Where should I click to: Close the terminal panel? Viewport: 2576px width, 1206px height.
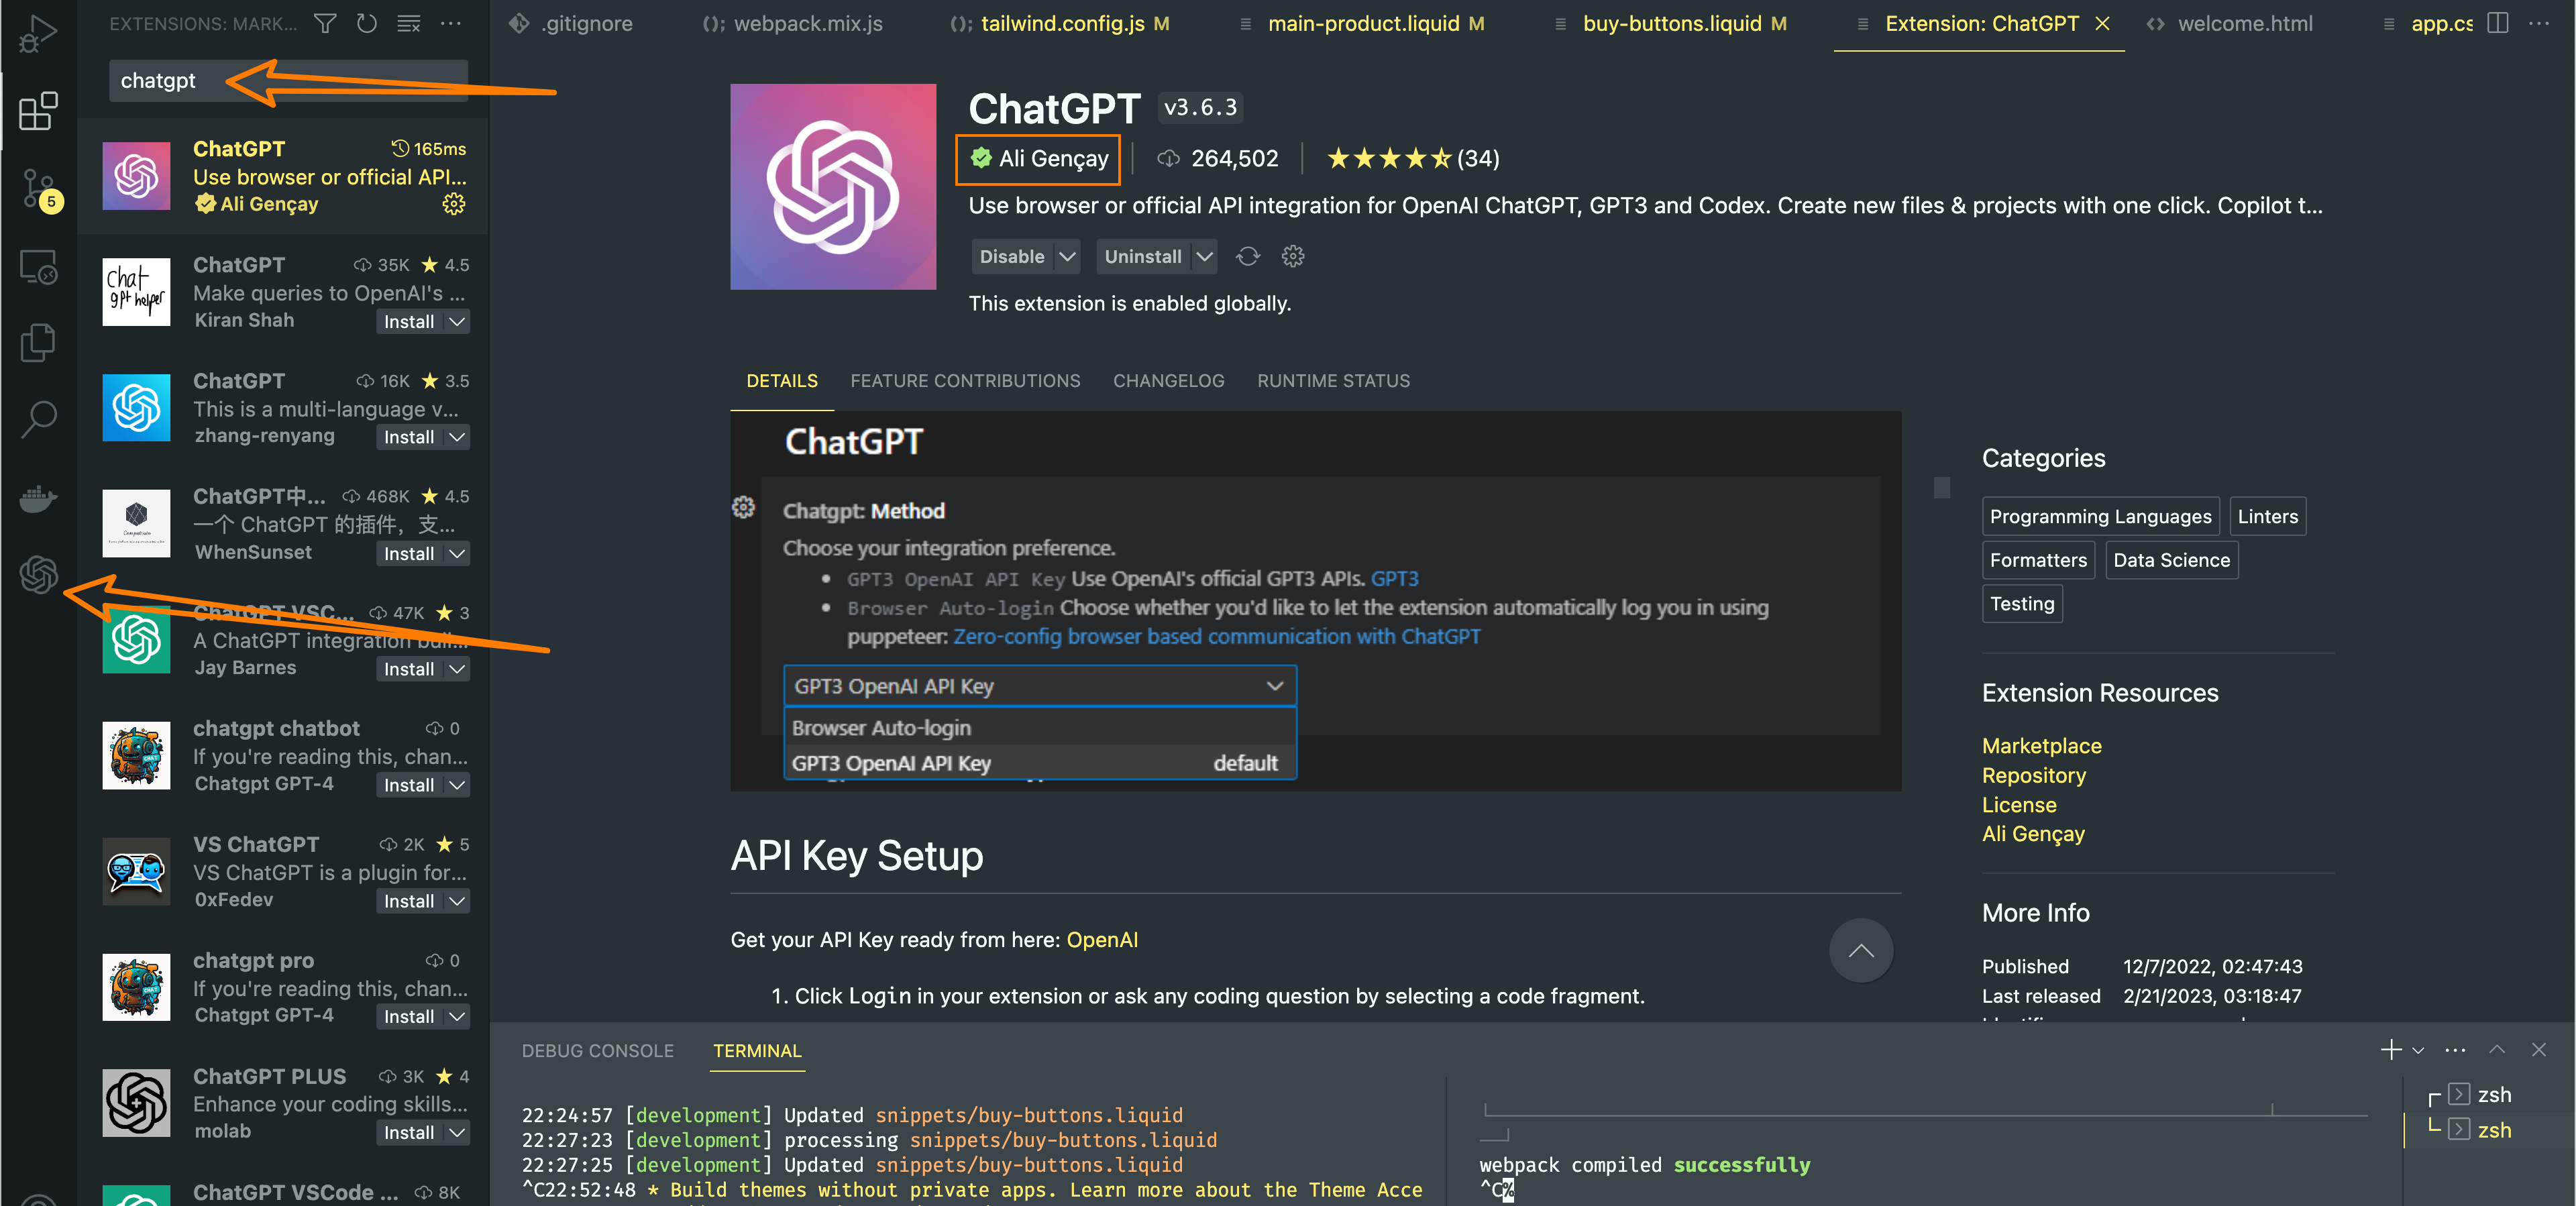point(2538,1049)
